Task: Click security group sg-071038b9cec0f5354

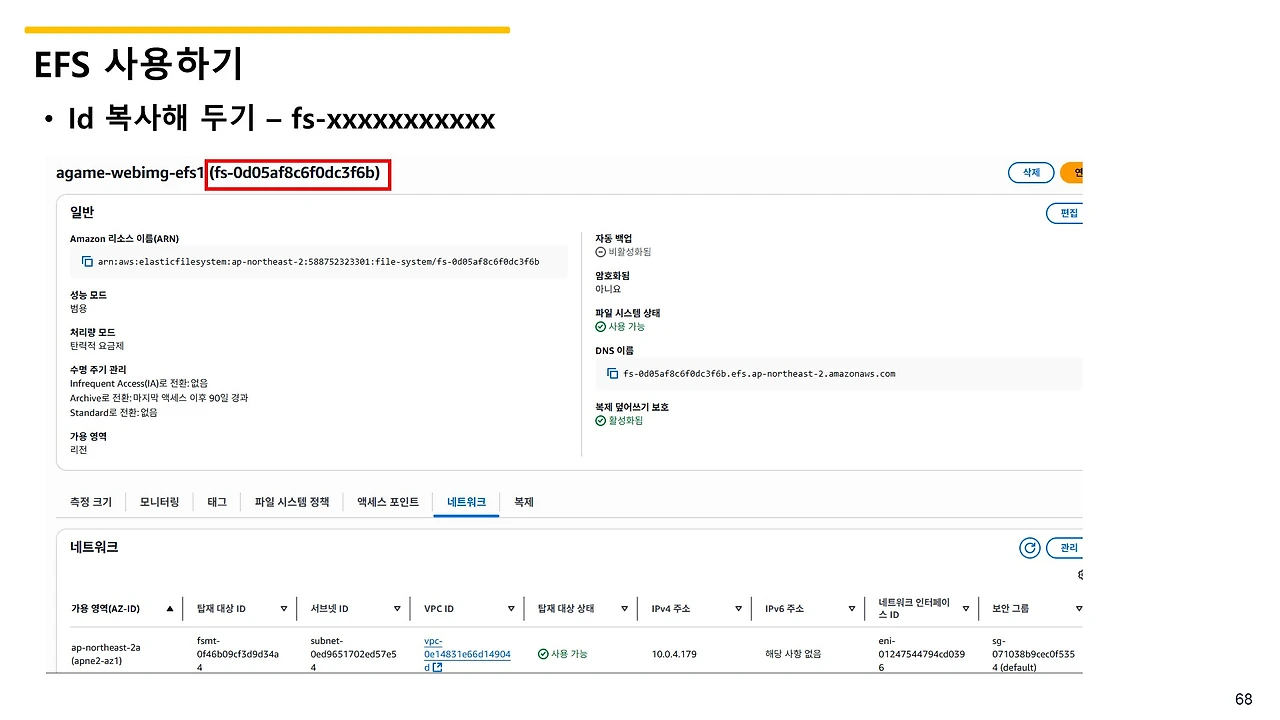Action: tap(1035, 654)
